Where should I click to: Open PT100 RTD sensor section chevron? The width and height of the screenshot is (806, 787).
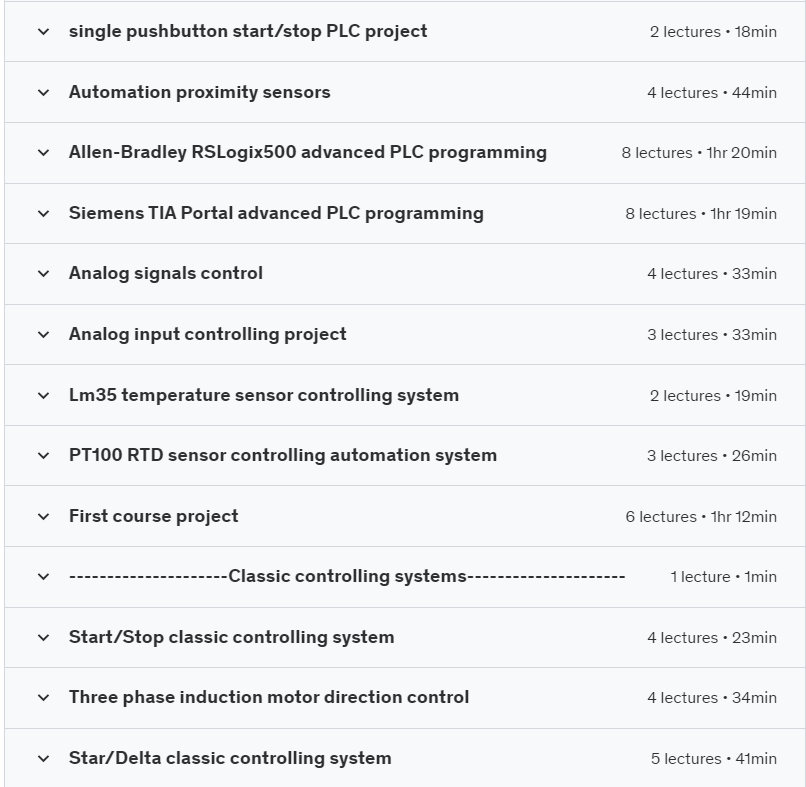(x=43, y=456)
